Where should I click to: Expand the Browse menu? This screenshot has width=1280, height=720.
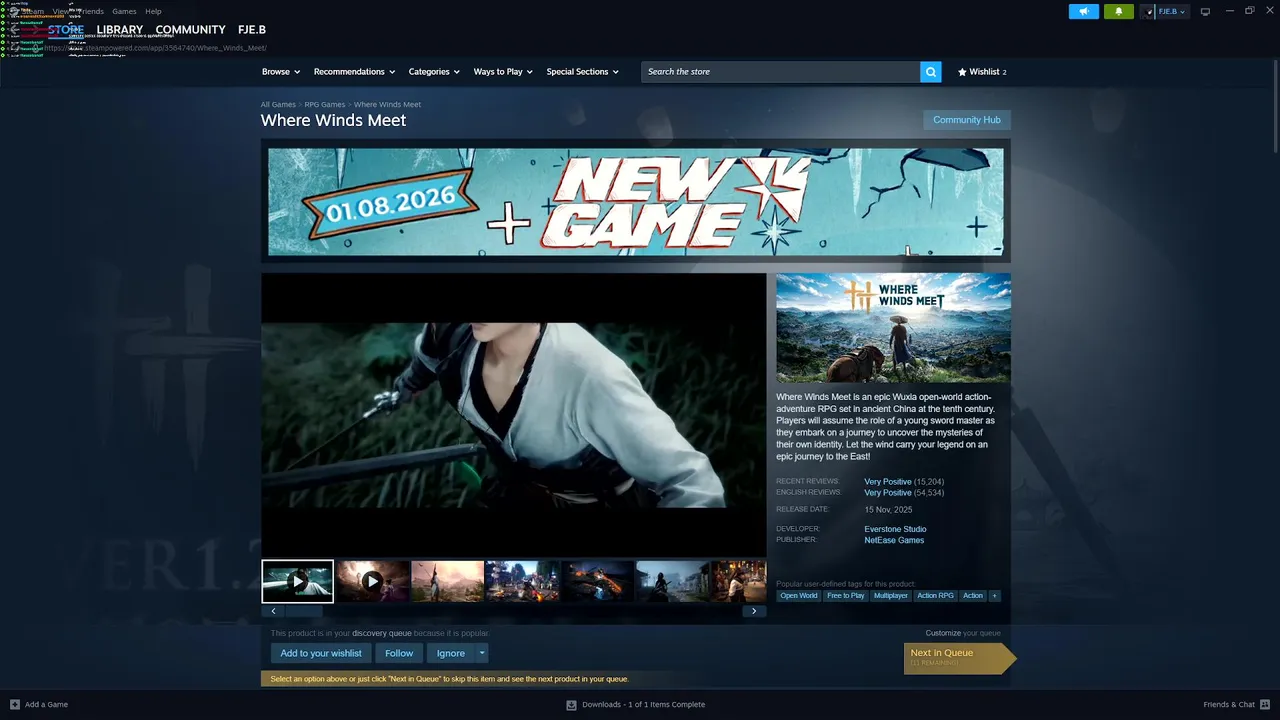click(281, 72)
